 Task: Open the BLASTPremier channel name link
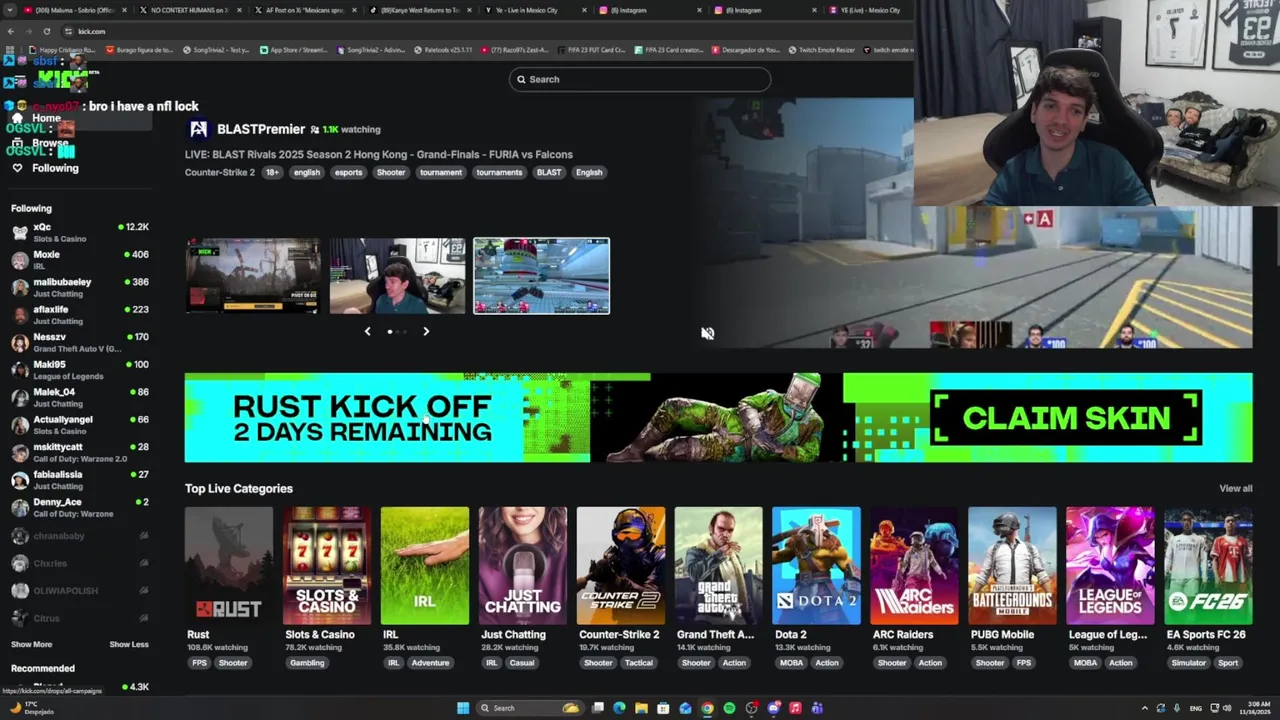261,129
